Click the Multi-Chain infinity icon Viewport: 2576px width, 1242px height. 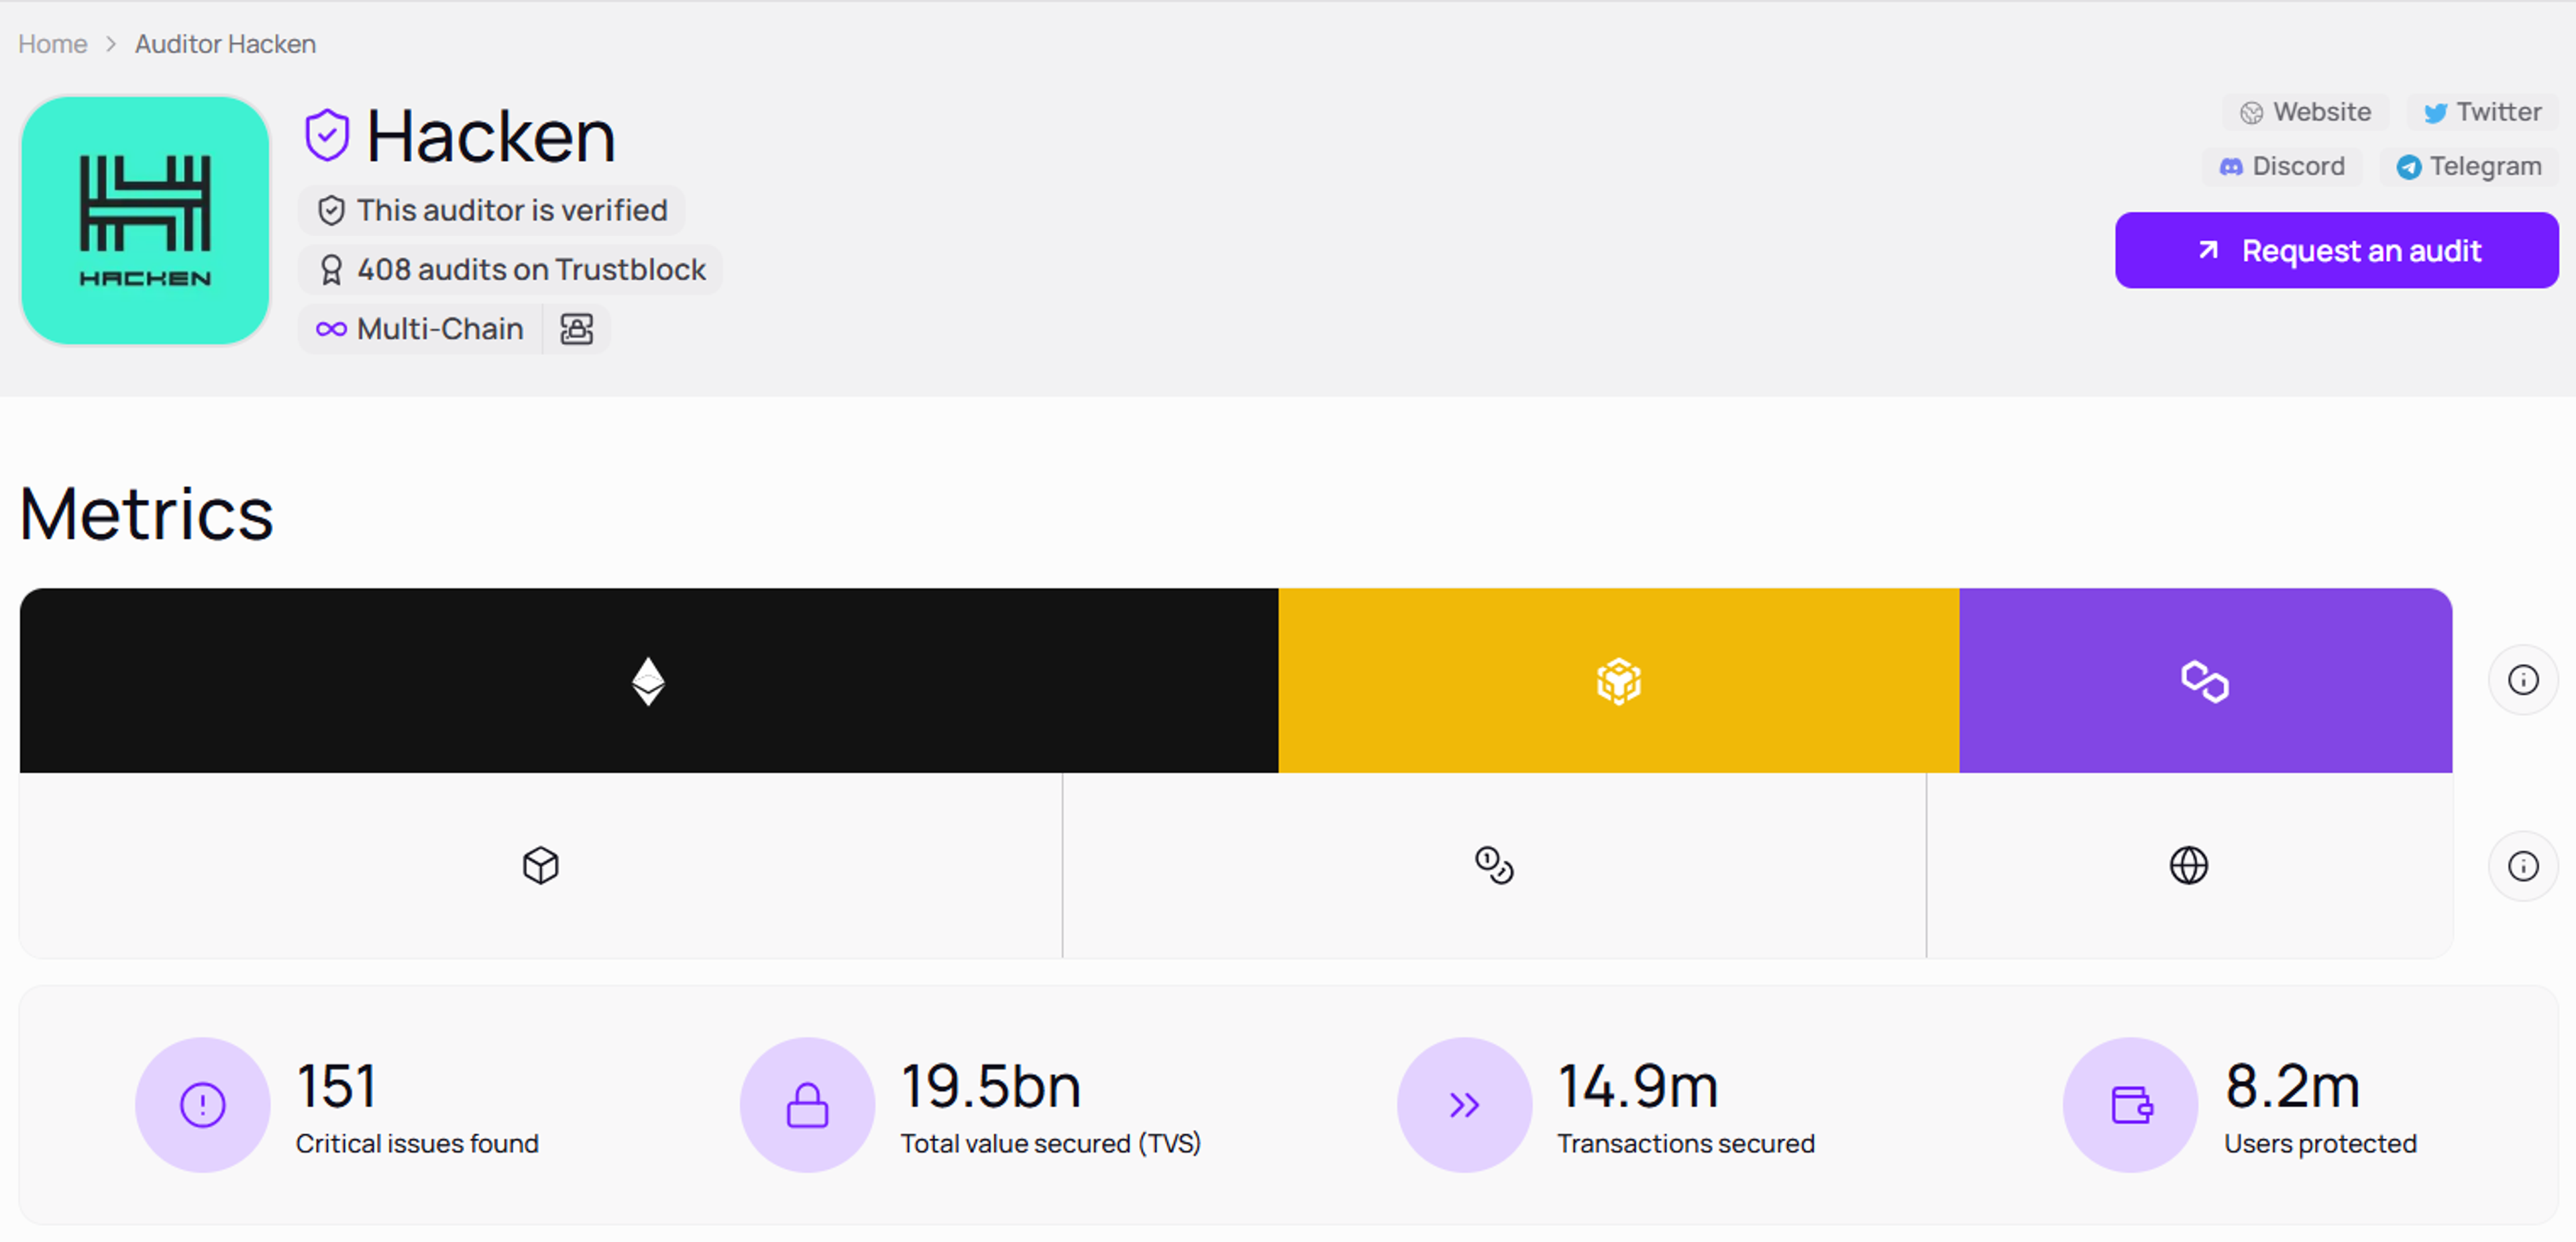[331, 329]
